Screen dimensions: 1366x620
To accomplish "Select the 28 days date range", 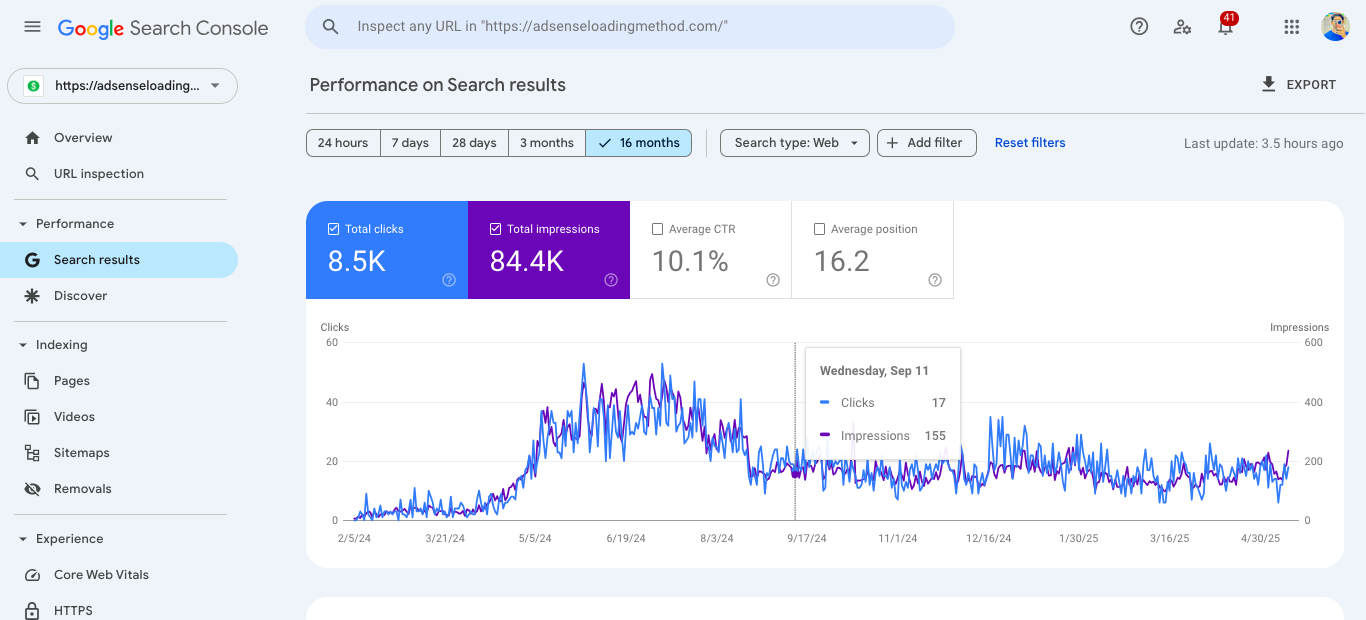I will click(x=474, y=143).
